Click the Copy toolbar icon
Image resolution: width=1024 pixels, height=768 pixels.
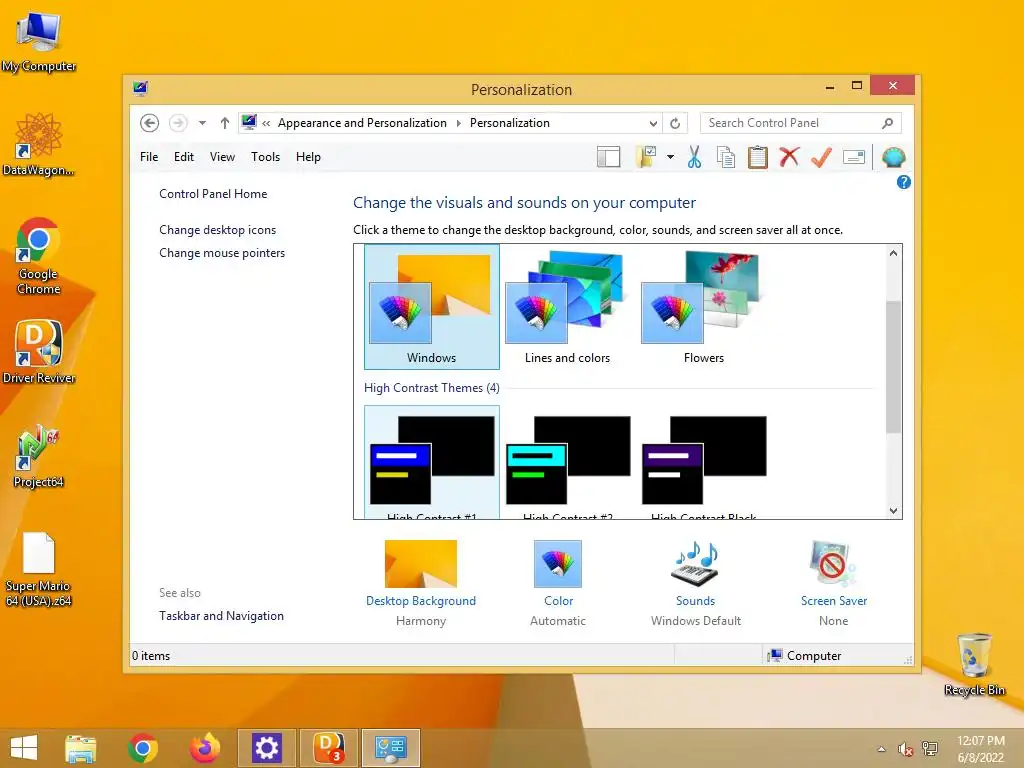click(726, 157)
